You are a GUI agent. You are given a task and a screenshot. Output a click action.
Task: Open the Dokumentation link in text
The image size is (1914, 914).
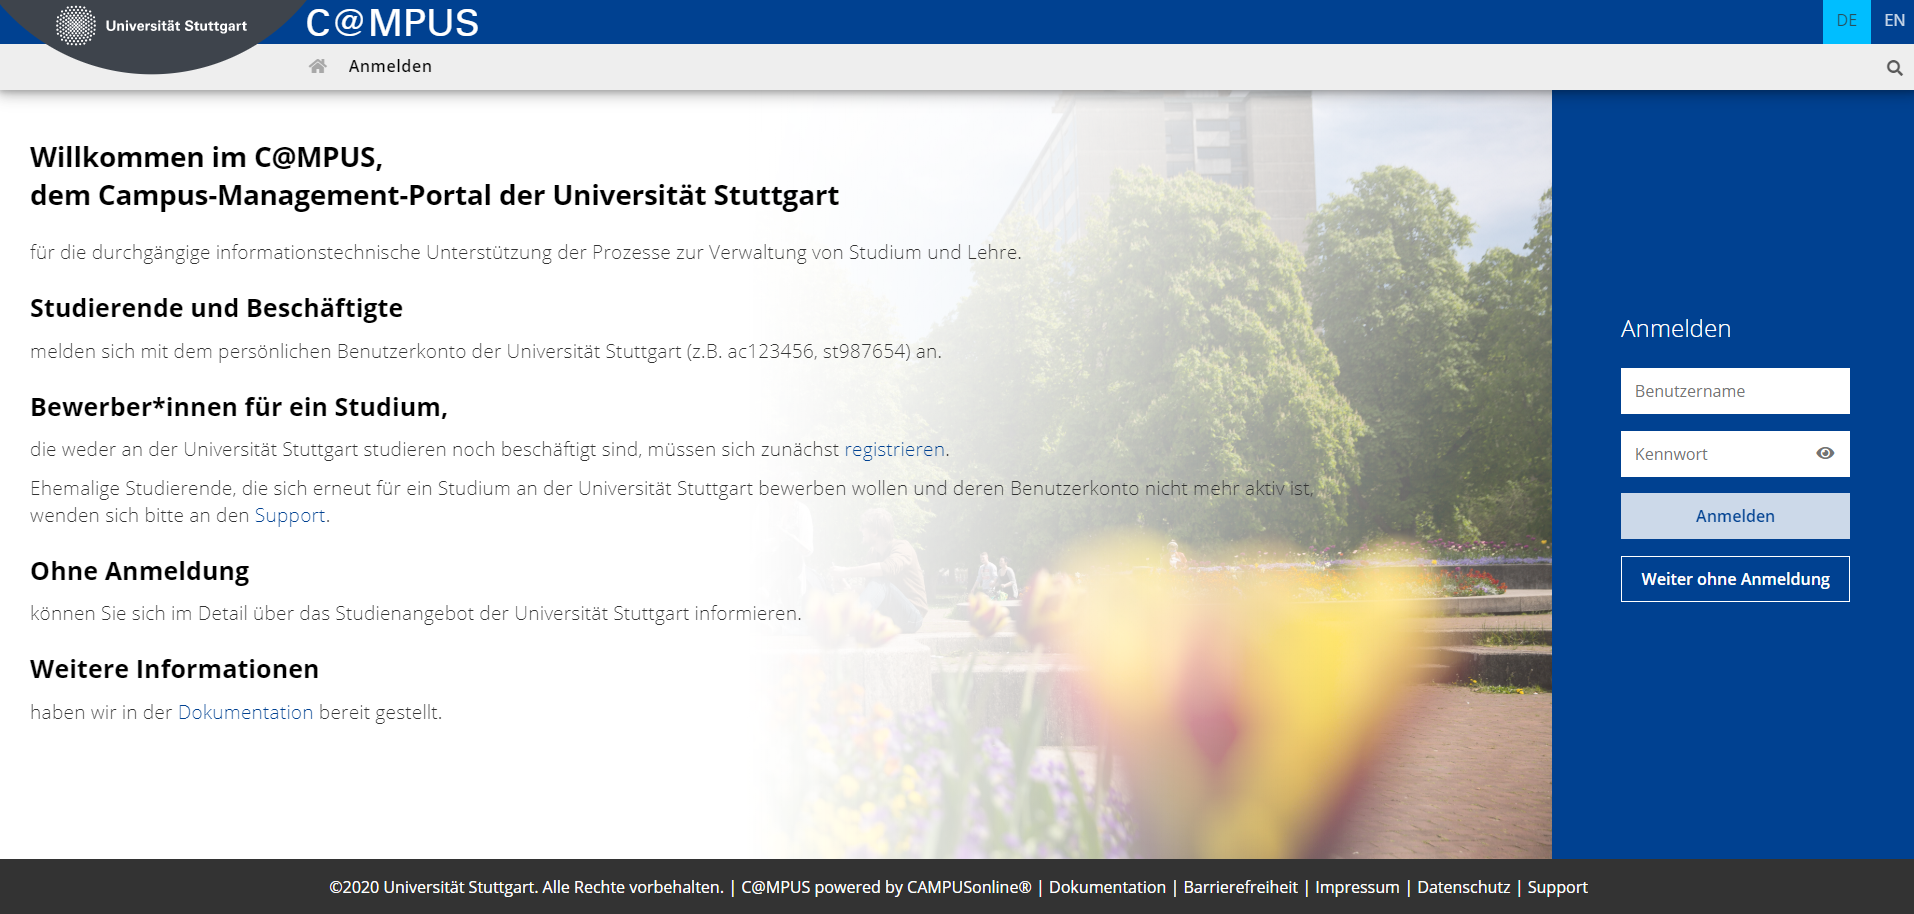coord(245,712)
